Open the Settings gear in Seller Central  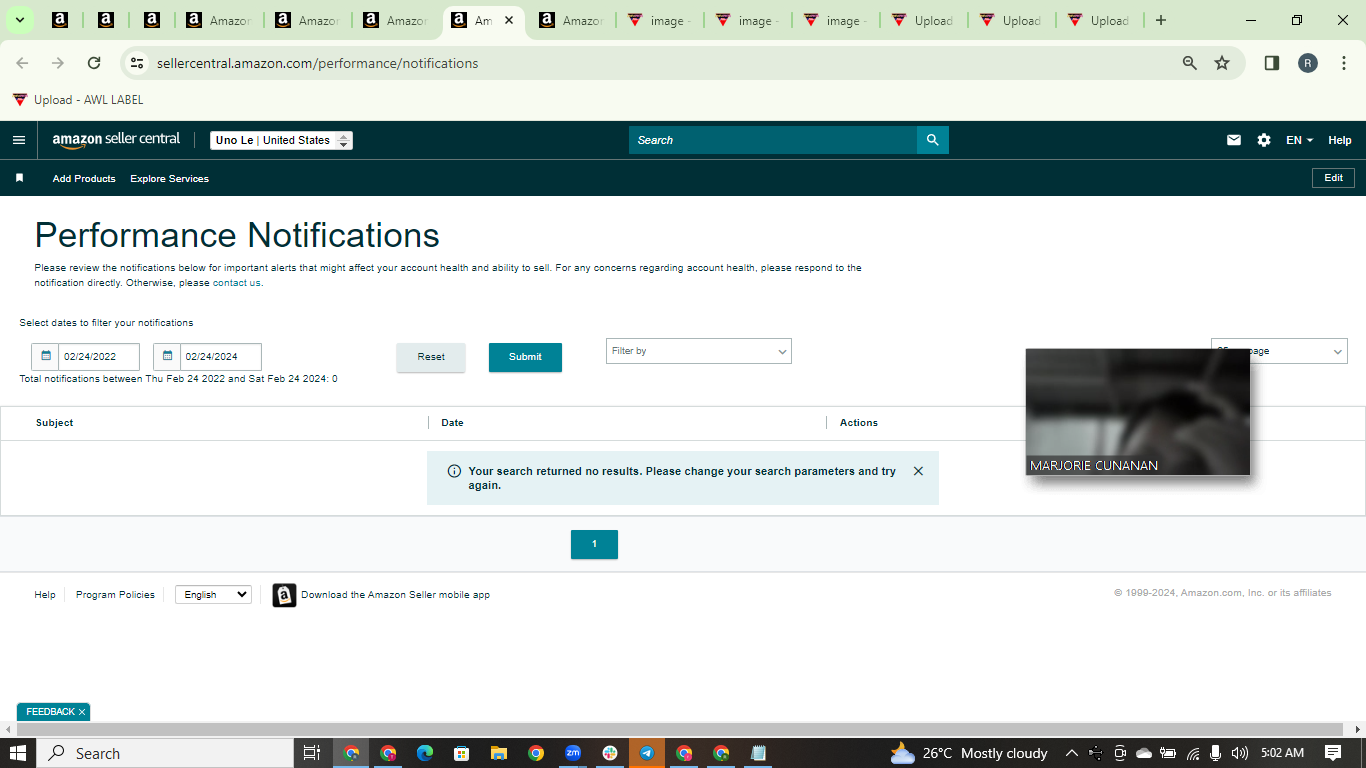1264,140
